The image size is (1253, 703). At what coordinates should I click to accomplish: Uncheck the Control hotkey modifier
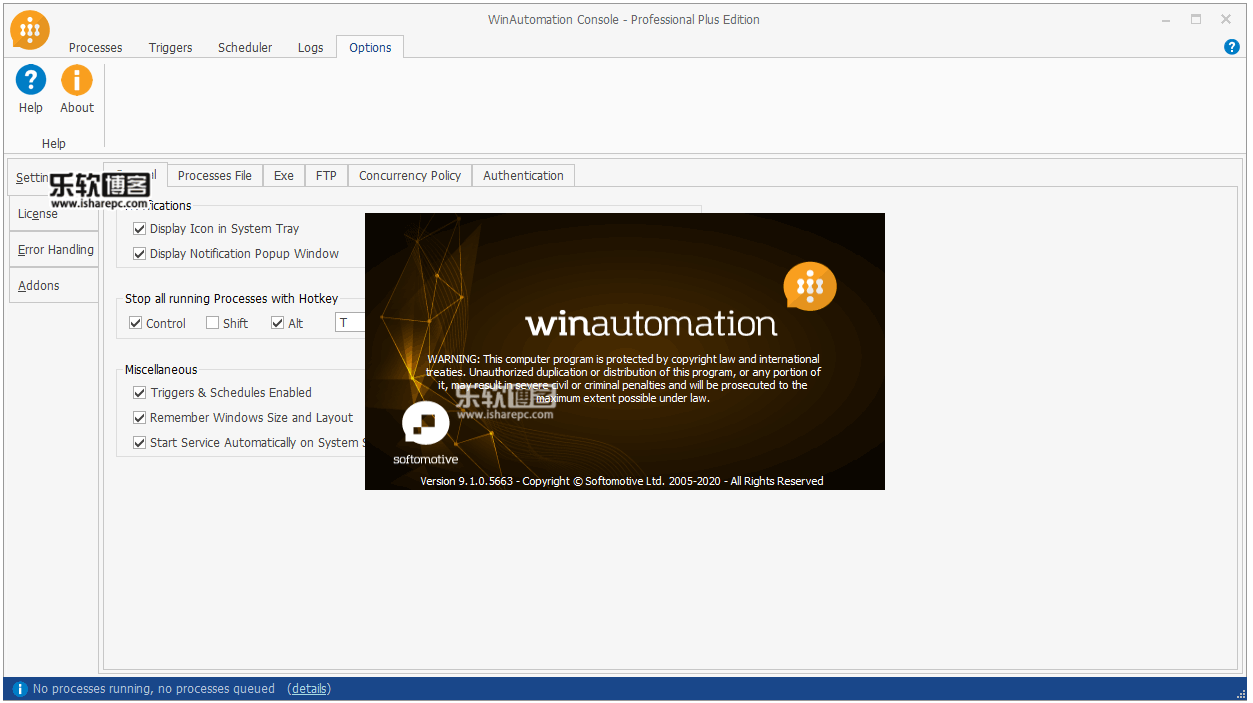136,323
